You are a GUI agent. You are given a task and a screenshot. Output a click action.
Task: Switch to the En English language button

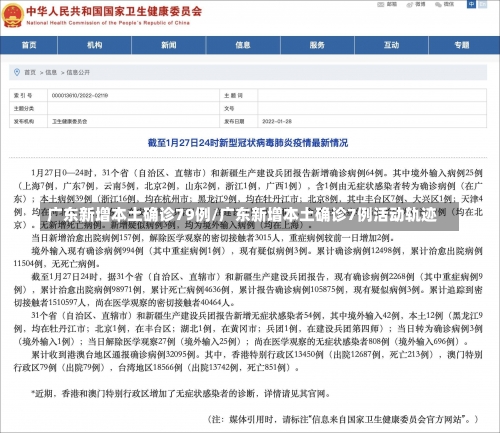point(482,4)
